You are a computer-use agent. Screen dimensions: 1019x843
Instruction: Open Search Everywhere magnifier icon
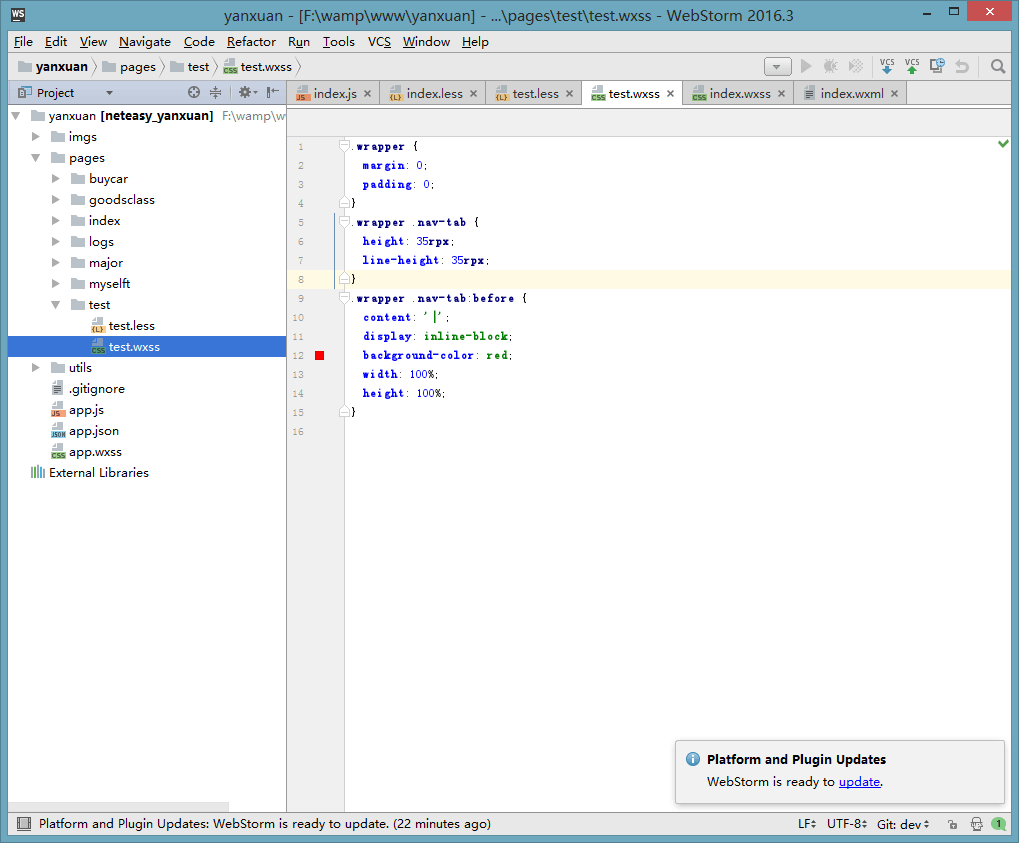coord(998,66)
